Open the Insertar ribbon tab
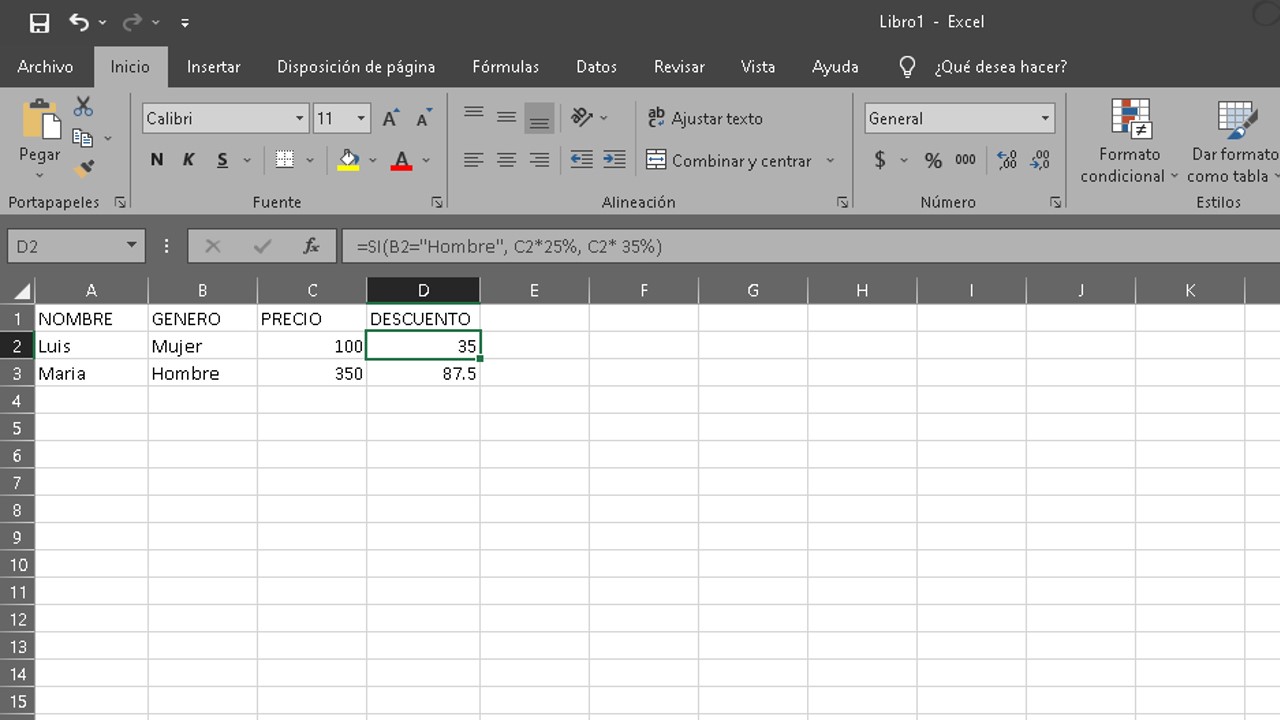The height and width of the screenshot is (720, 1280). (213, 67)
